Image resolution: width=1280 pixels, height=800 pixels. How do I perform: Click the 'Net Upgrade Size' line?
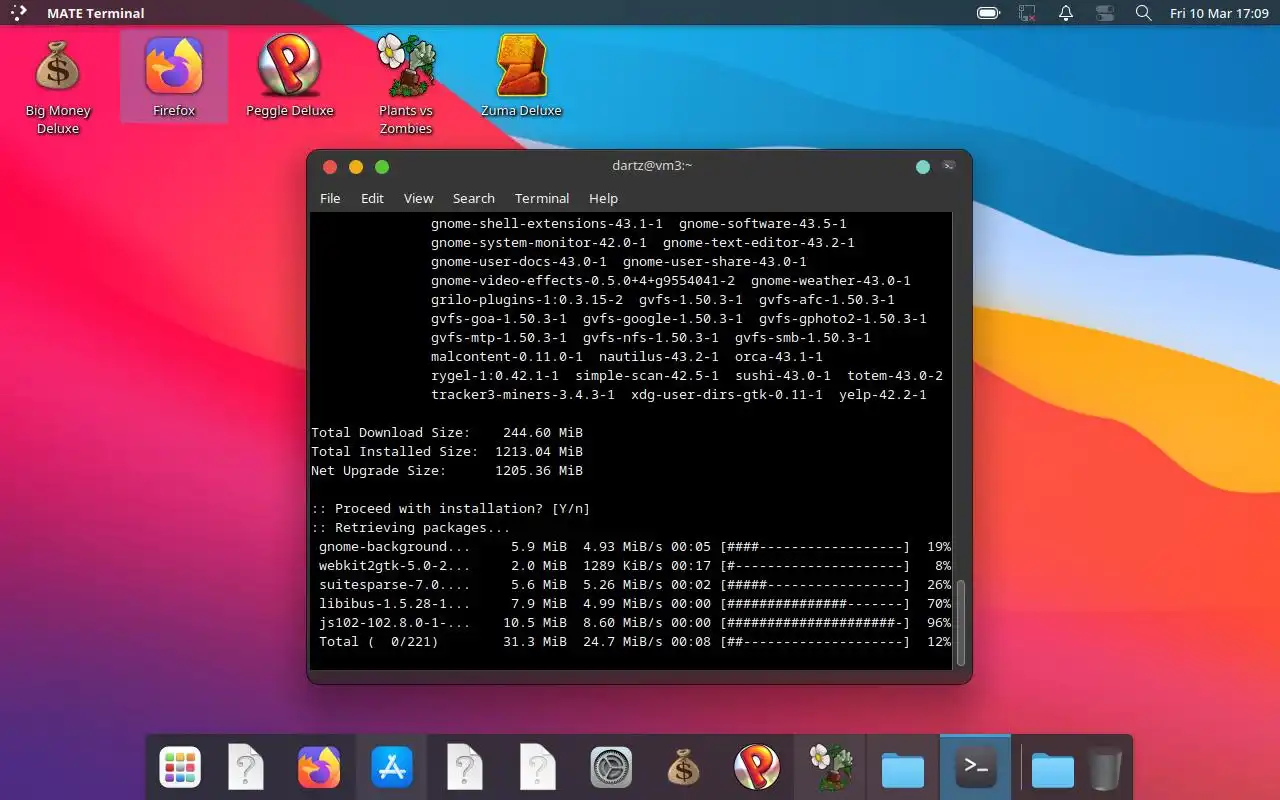click(447, 471)
